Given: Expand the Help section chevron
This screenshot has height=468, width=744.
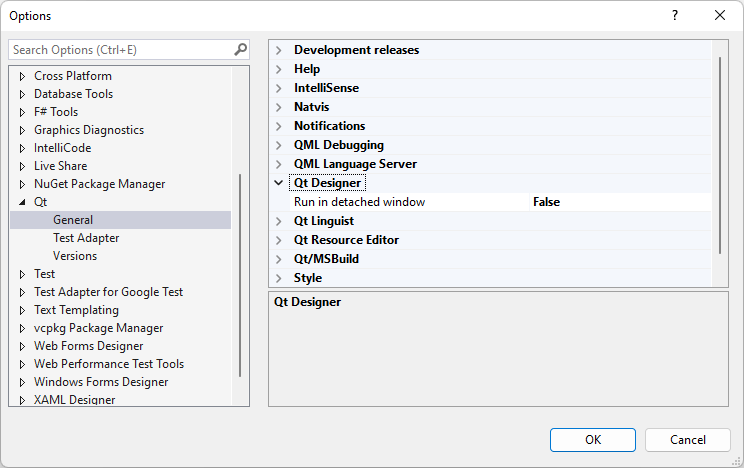Looking at the screenshot, I should click(279, 69).
